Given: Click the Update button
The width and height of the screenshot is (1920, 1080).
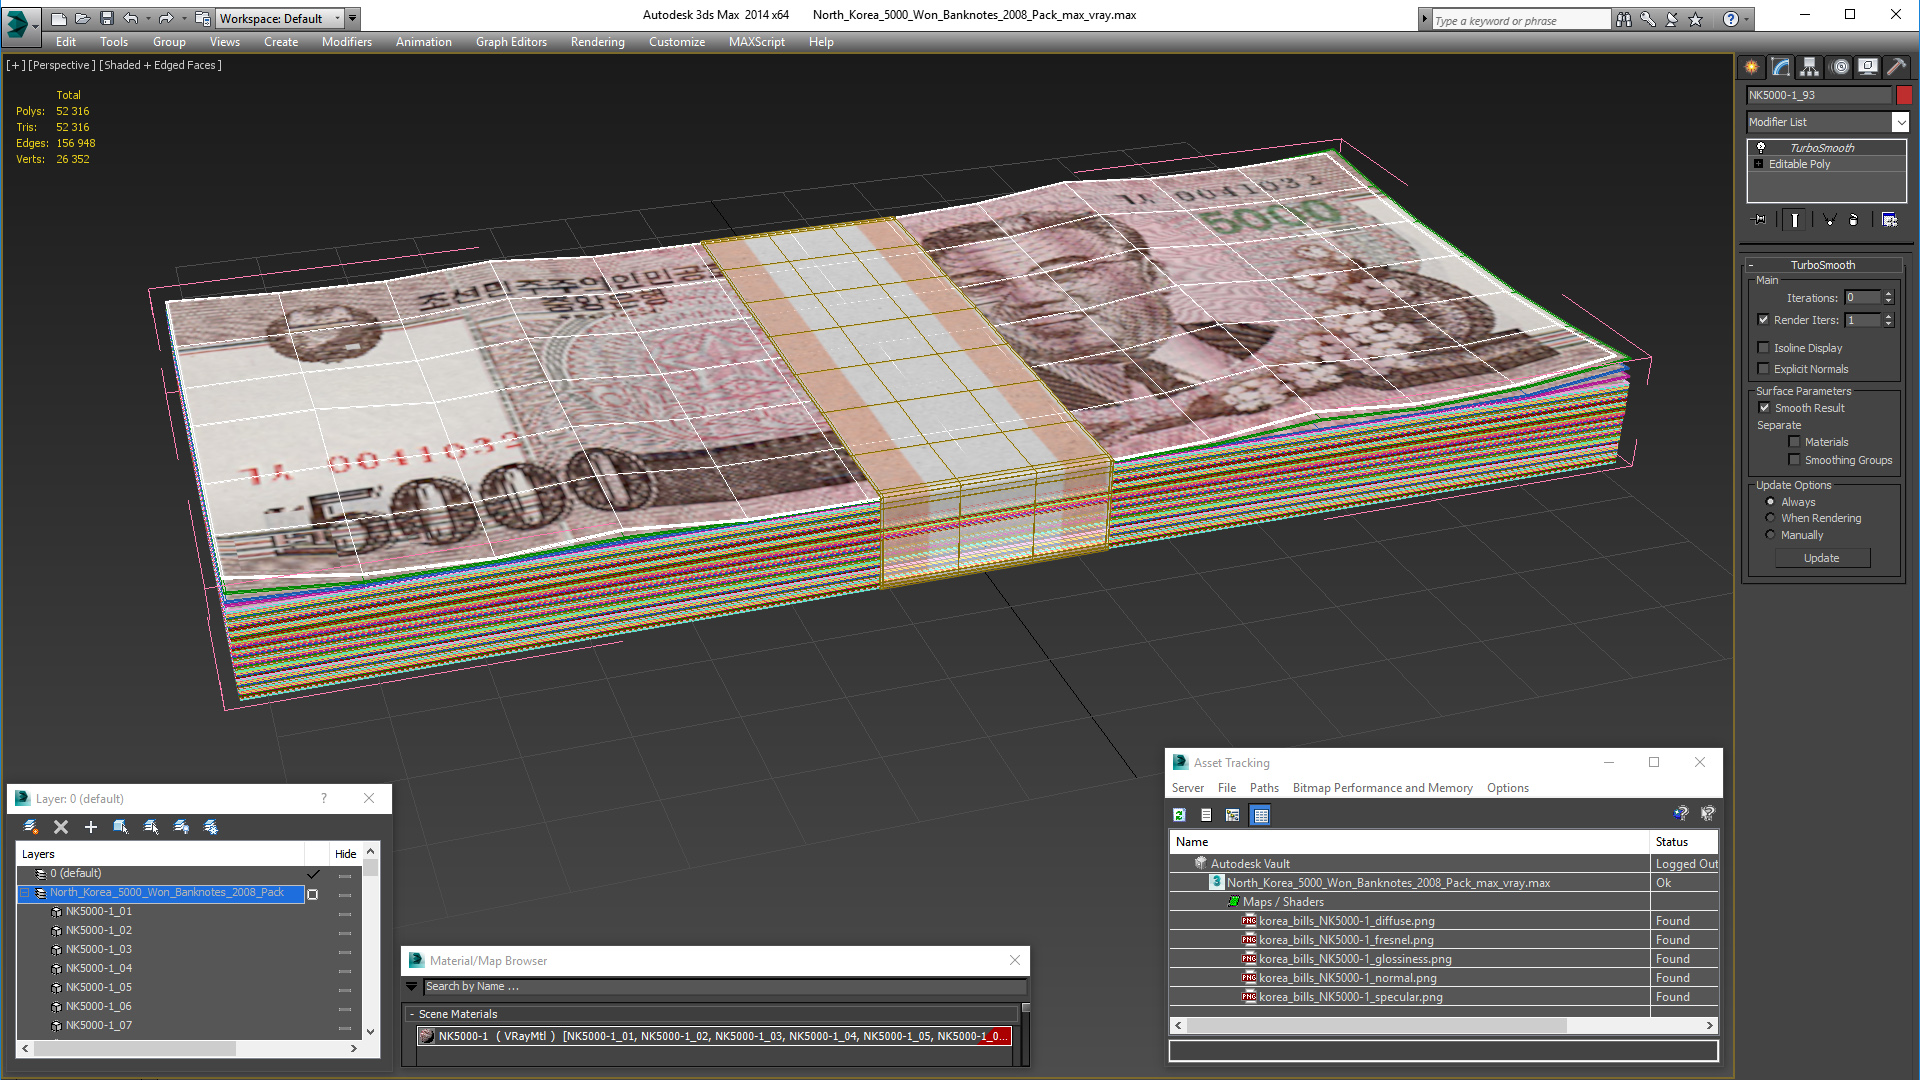Looking at the screenshot, I should coord(1822,558).
